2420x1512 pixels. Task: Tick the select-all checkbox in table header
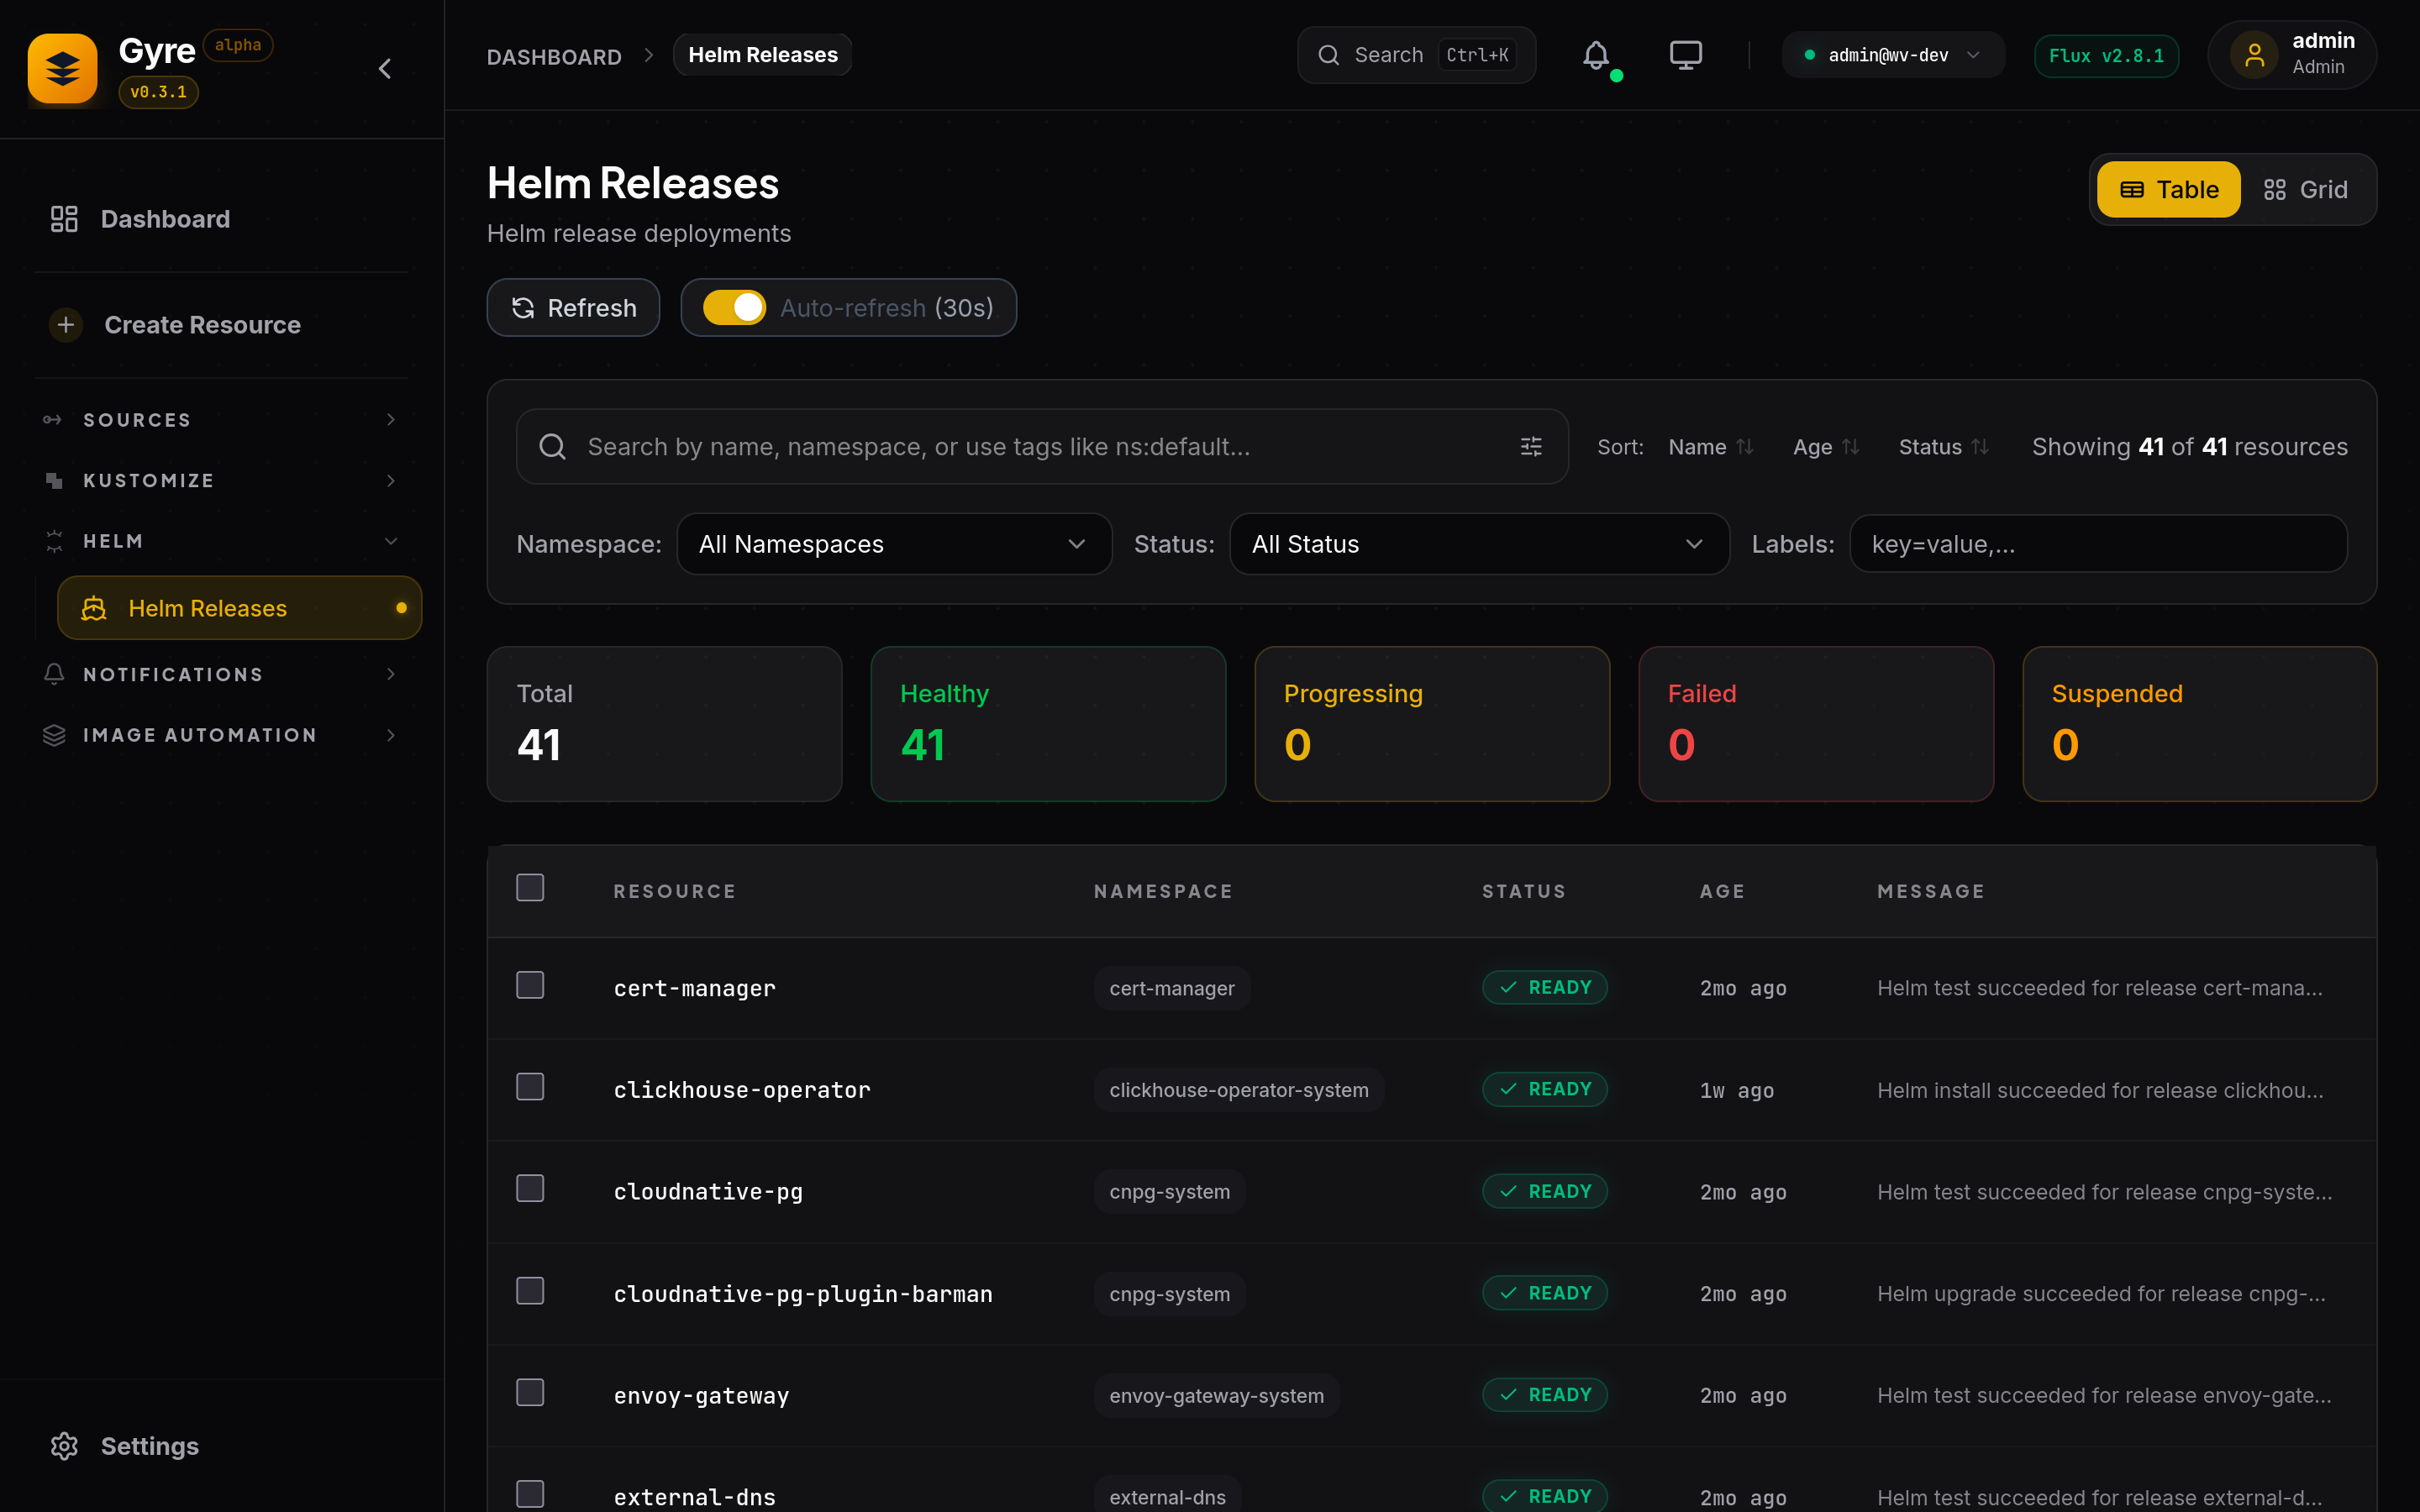coord(530,888)
